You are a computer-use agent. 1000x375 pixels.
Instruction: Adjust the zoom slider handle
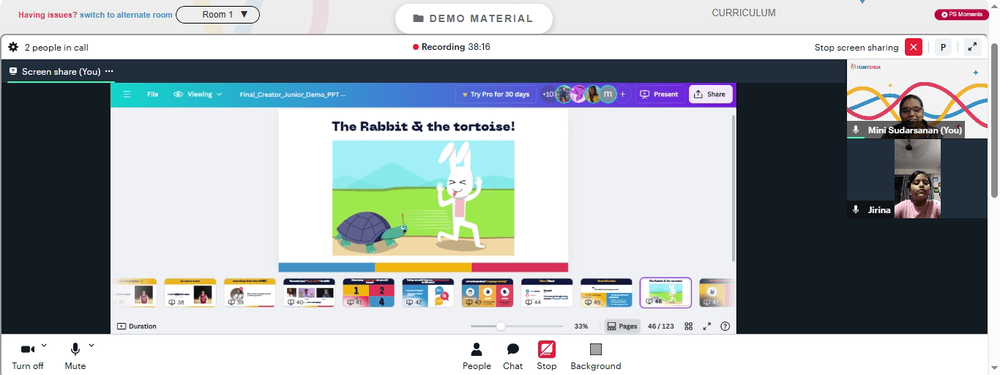coord(501,326)
